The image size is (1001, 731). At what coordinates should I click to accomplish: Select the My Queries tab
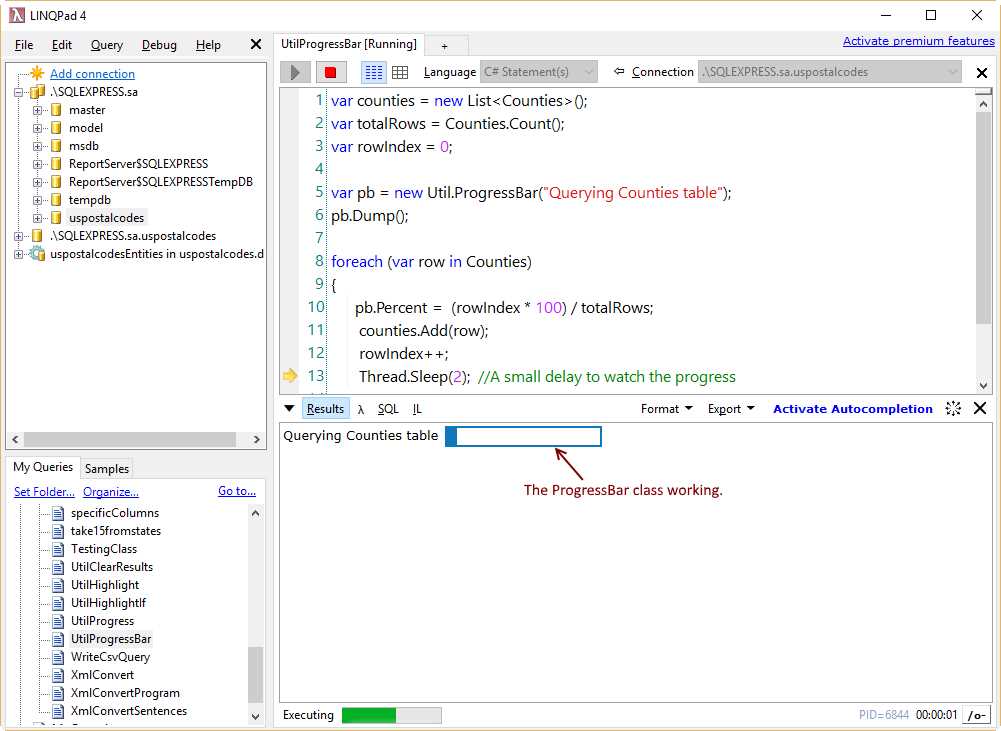click(x=43, y=467)
